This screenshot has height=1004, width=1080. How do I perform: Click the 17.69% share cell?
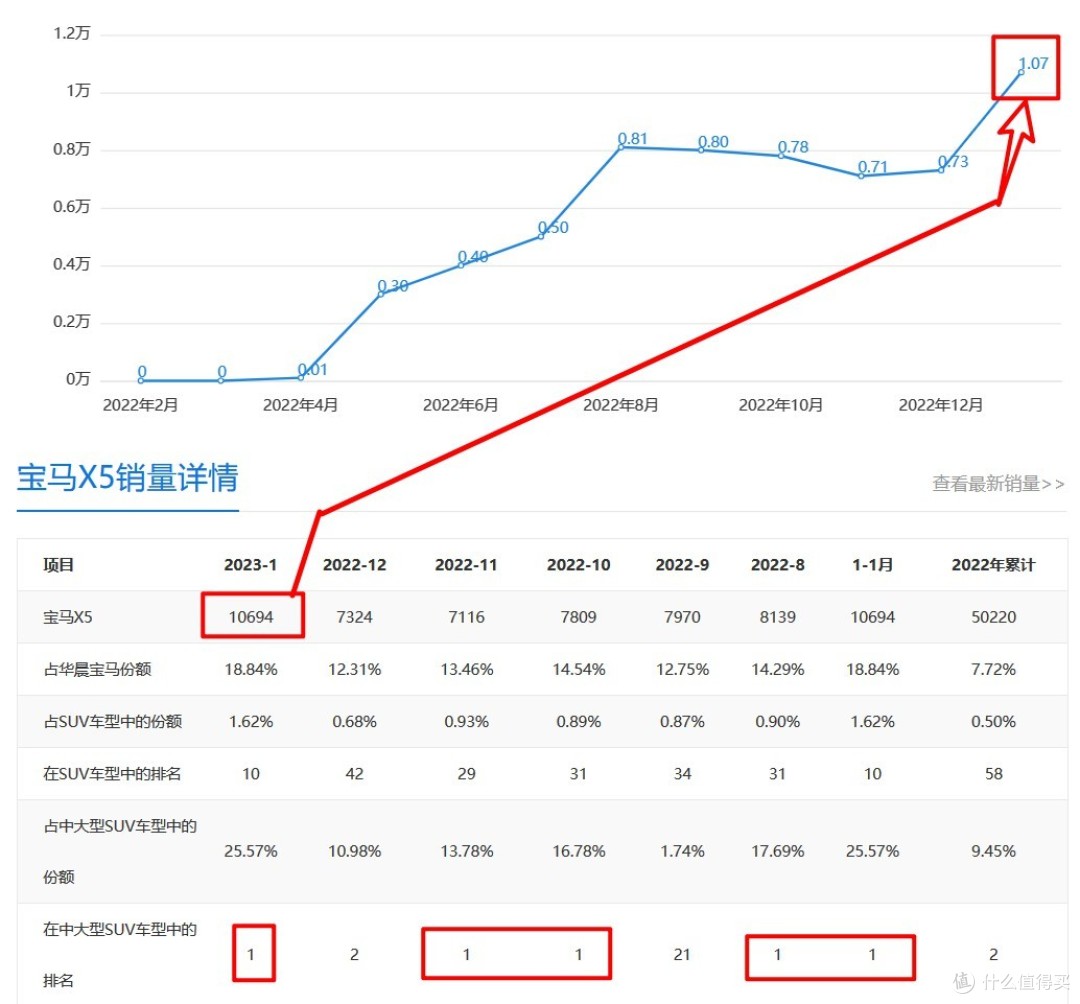[x=778, y=851]
